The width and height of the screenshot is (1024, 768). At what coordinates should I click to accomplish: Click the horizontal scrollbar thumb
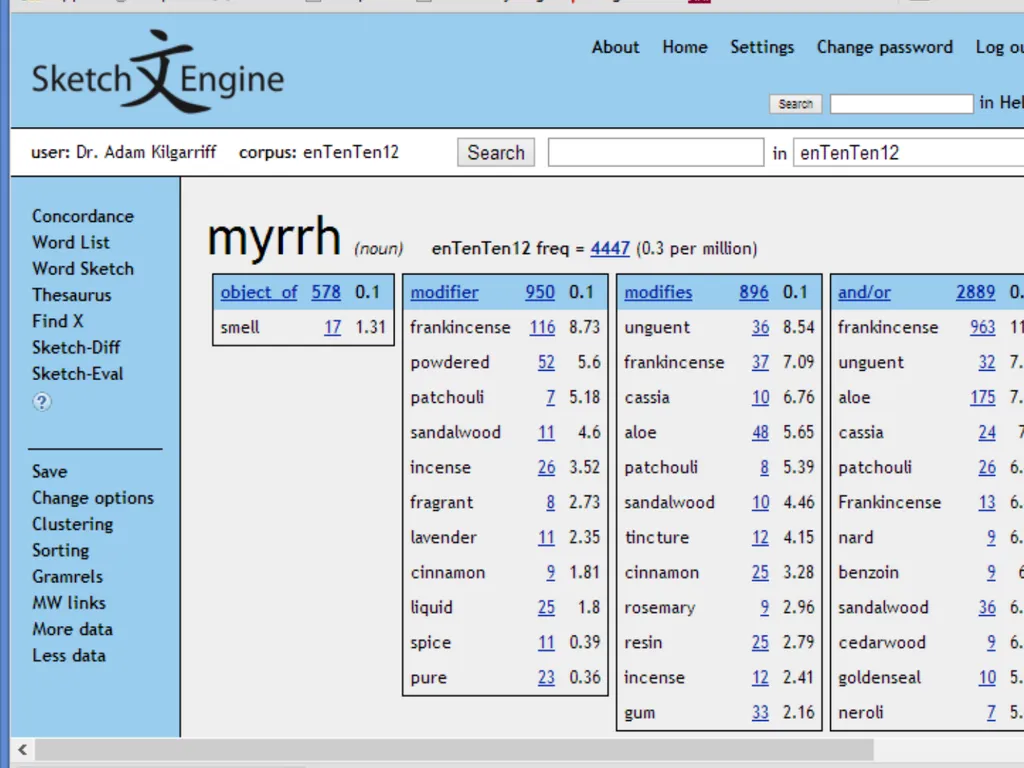[455, 750]
